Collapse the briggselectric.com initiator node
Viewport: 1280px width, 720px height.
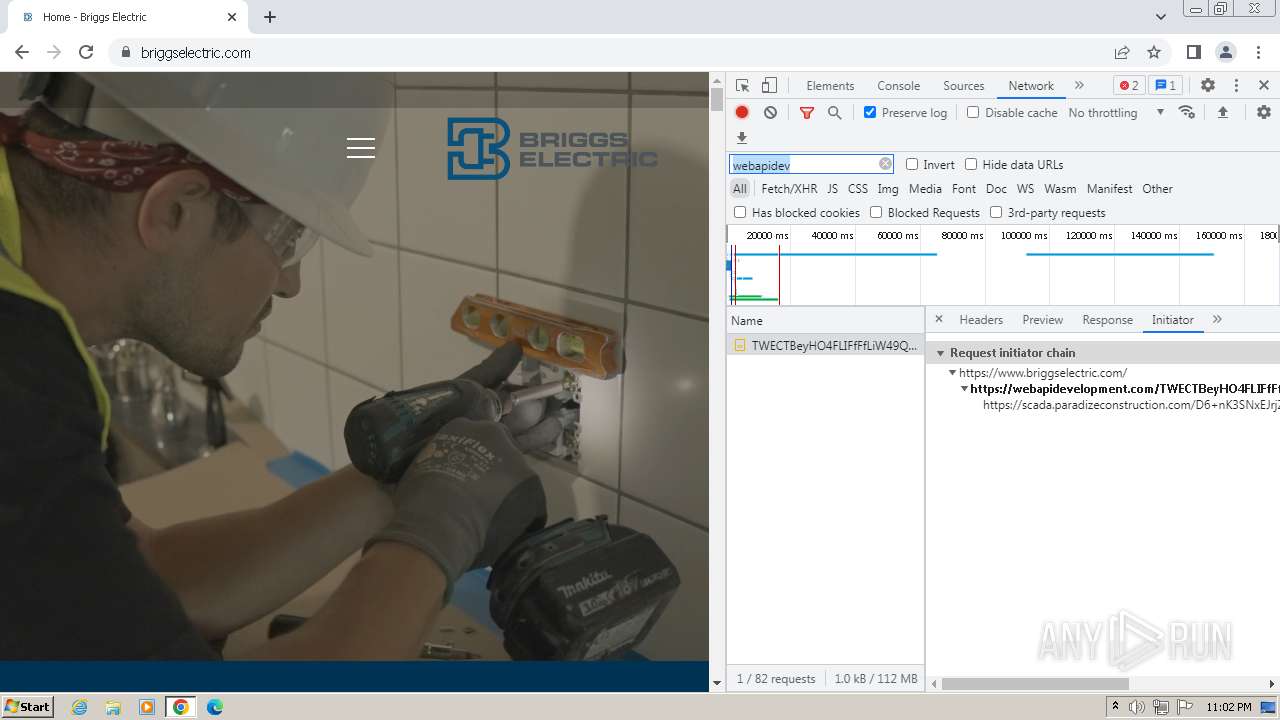953,373
